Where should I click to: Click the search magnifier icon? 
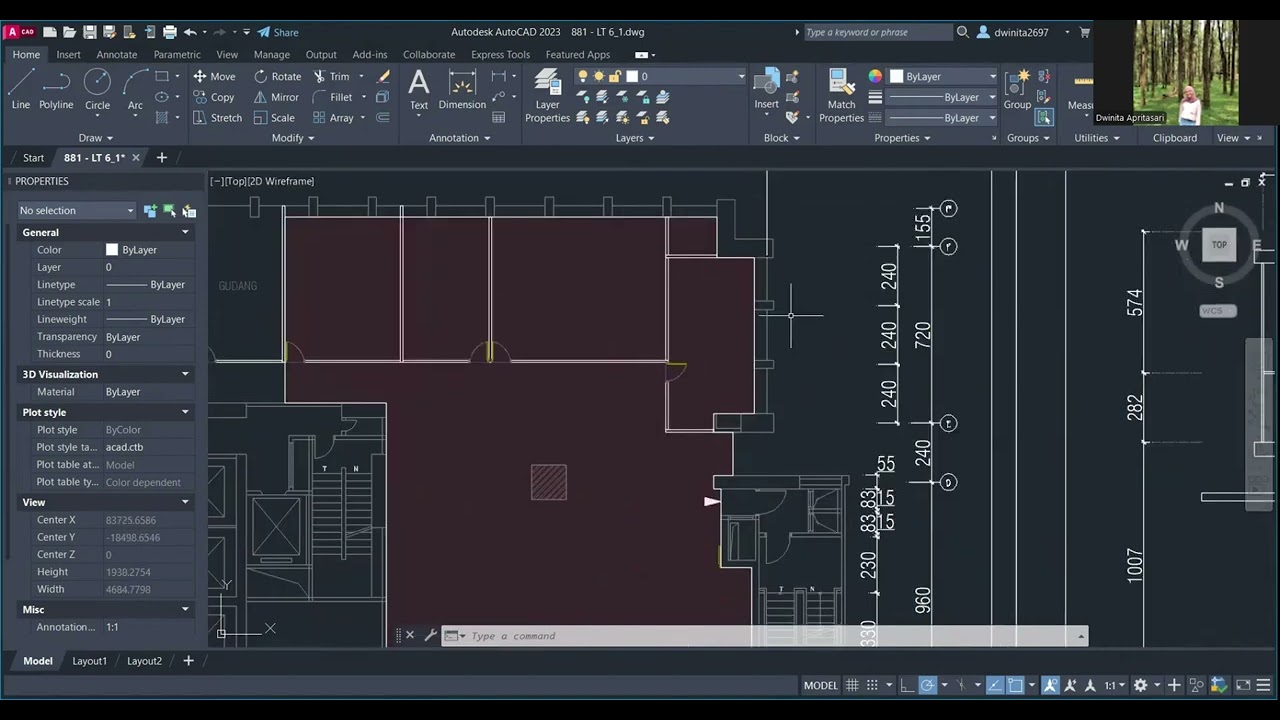coord(963,32)
